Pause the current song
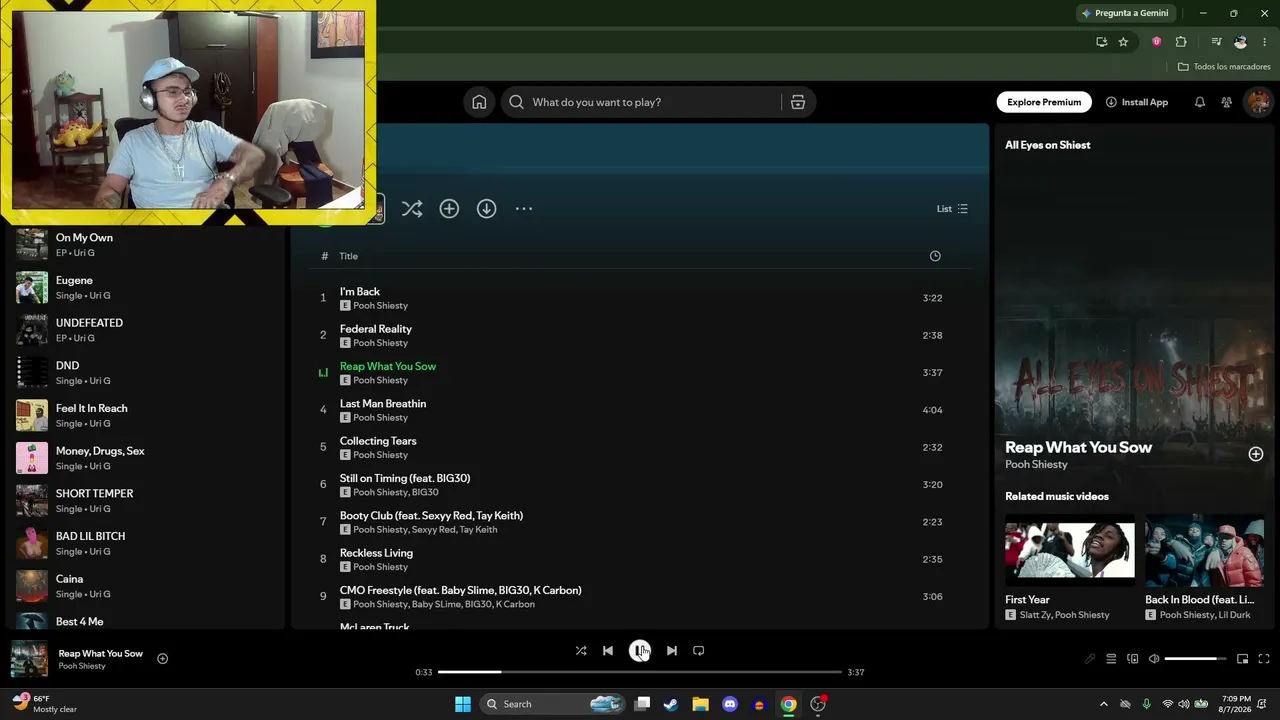The image size is (1280, 720). pyautogui.click(x=640, y=651)
